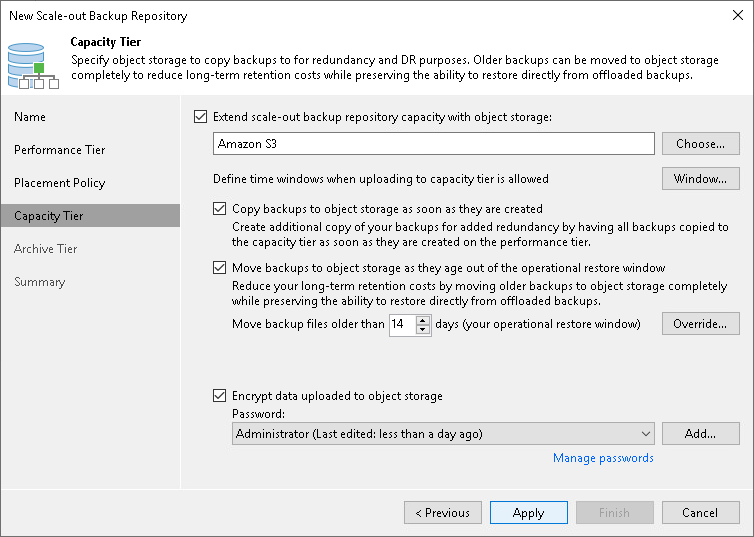The image size is (754, 537).
Task: Toggle Move backups to object storage checkbox
Action: pos(220,268)
